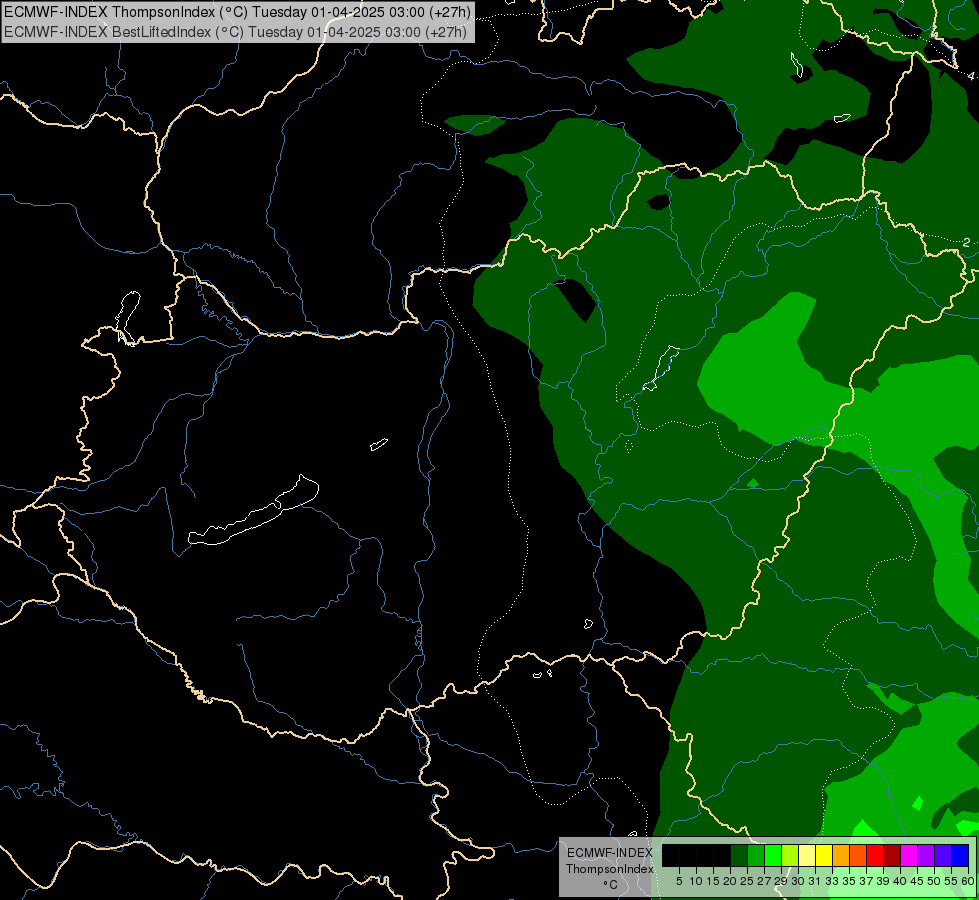The width and height of the screenshot is (979, 900).
Task: Click the contour label 4 at right edge
Action: (x=971, y=76)
